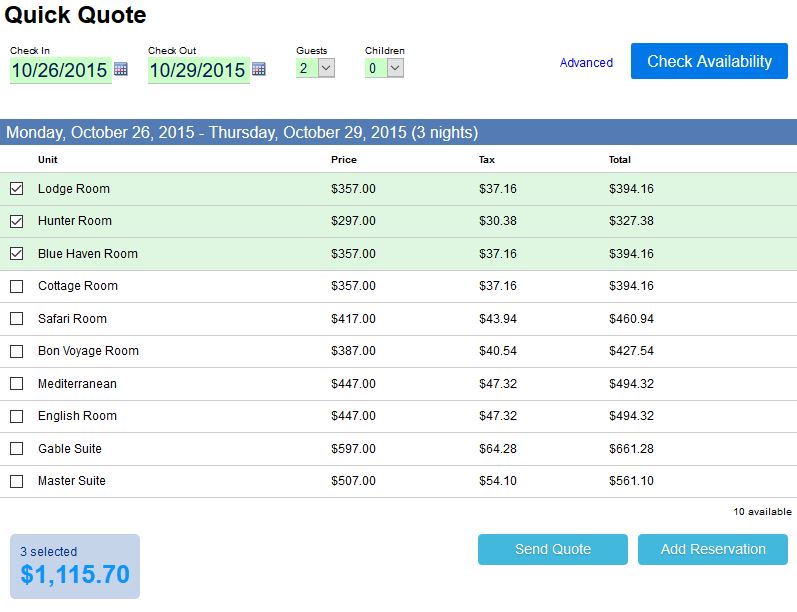Click the Advanced link
The image size is (797, 612).
click(x=586, y=63)
